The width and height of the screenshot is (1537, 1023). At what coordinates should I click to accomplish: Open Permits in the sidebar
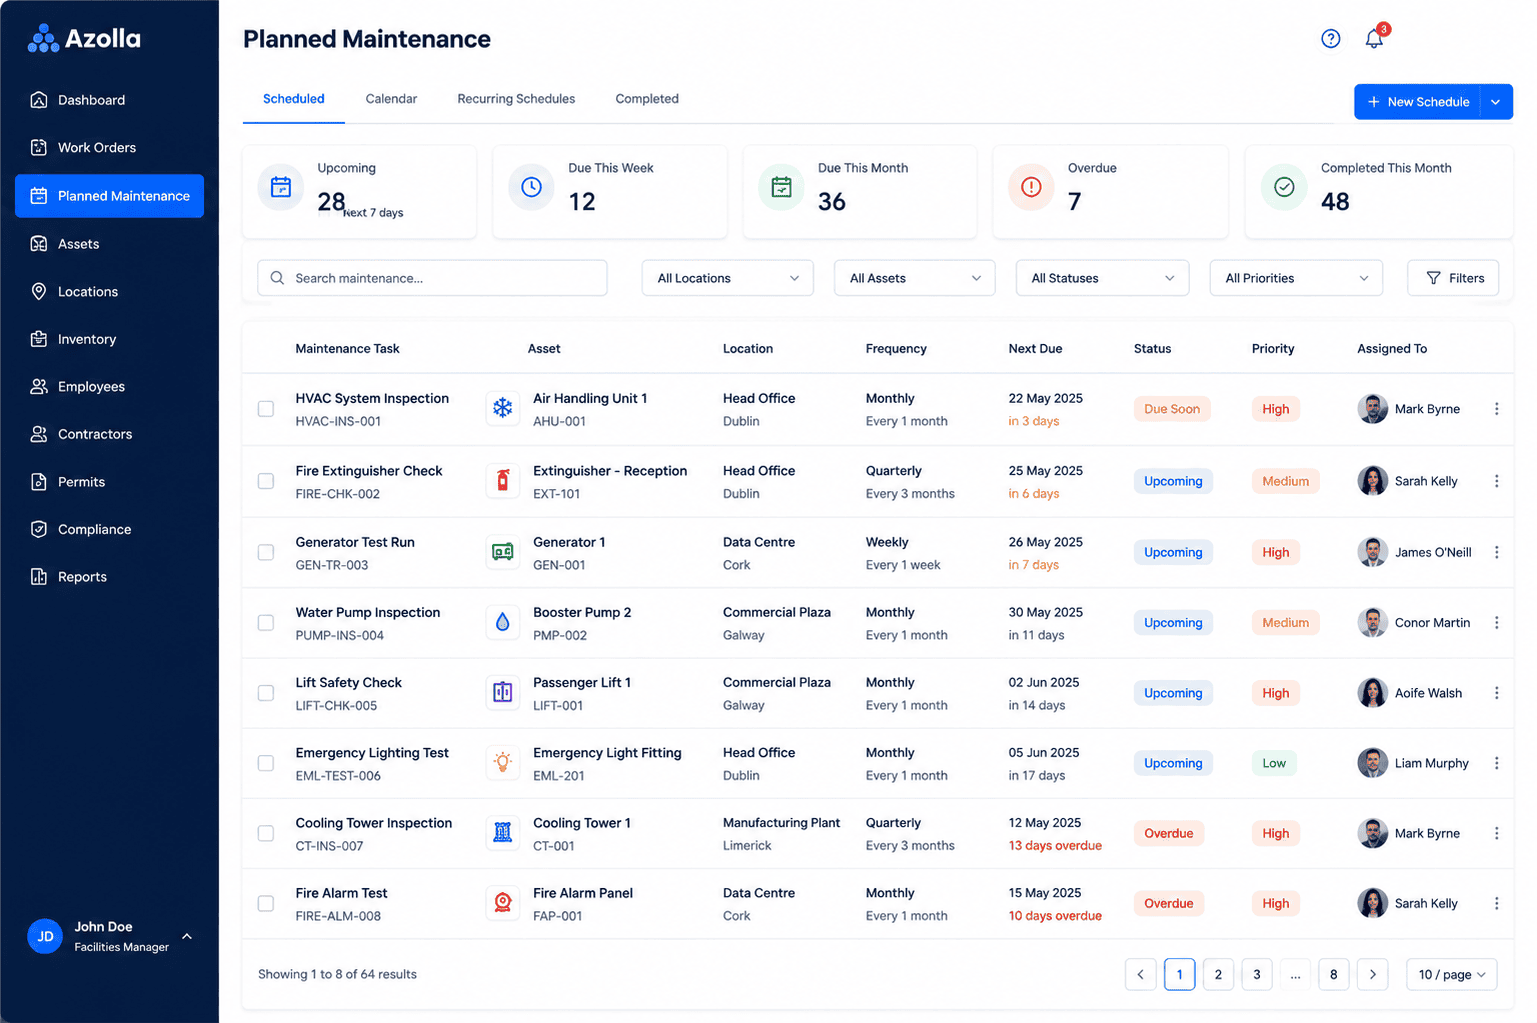point(109,482)
